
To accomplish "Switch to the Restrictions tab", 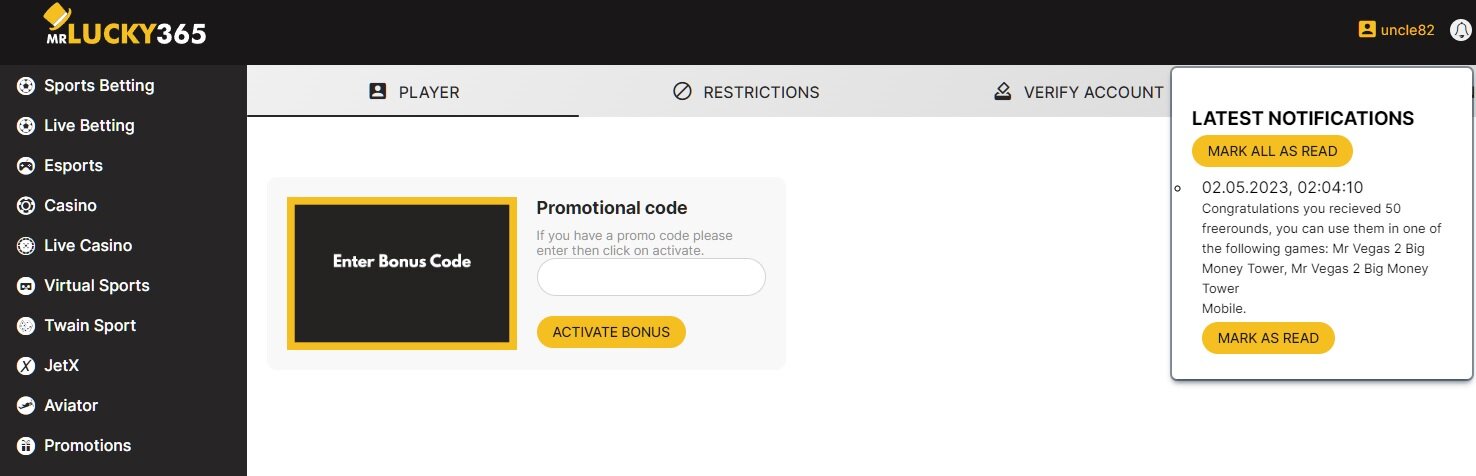I will point(746,92).
